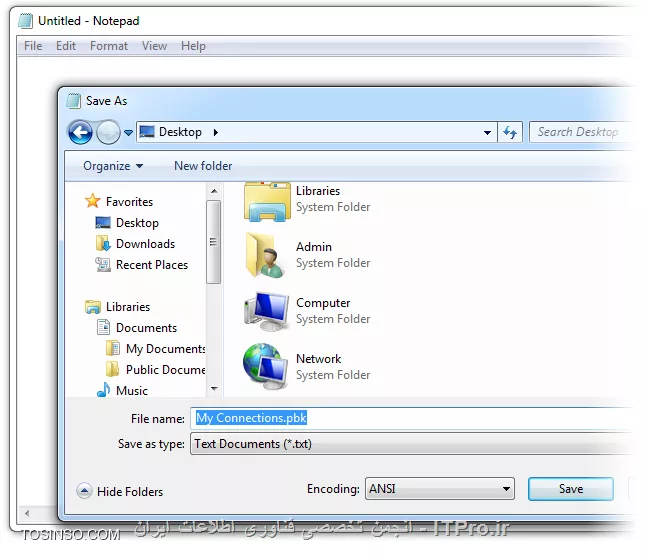645x556 pixels.
Task: Click the refresh button beside address bar
Action: (510, 132)
